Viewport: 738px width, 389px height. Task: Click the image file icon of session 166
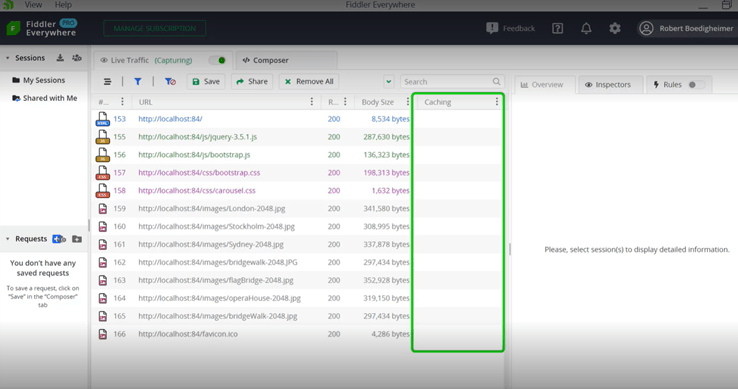pos(103,334)
